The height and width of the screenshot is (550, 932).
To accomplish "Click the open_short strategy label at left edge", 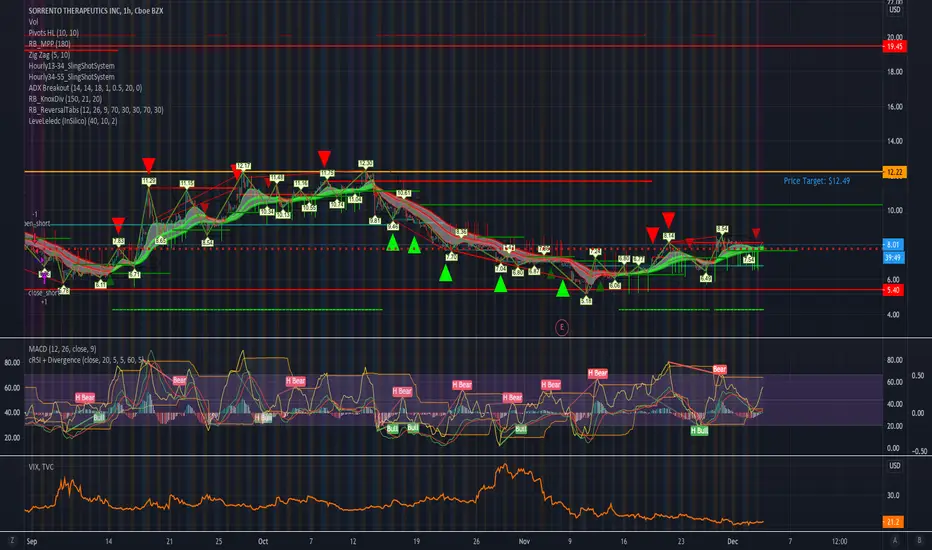I will tap(37, 224).
